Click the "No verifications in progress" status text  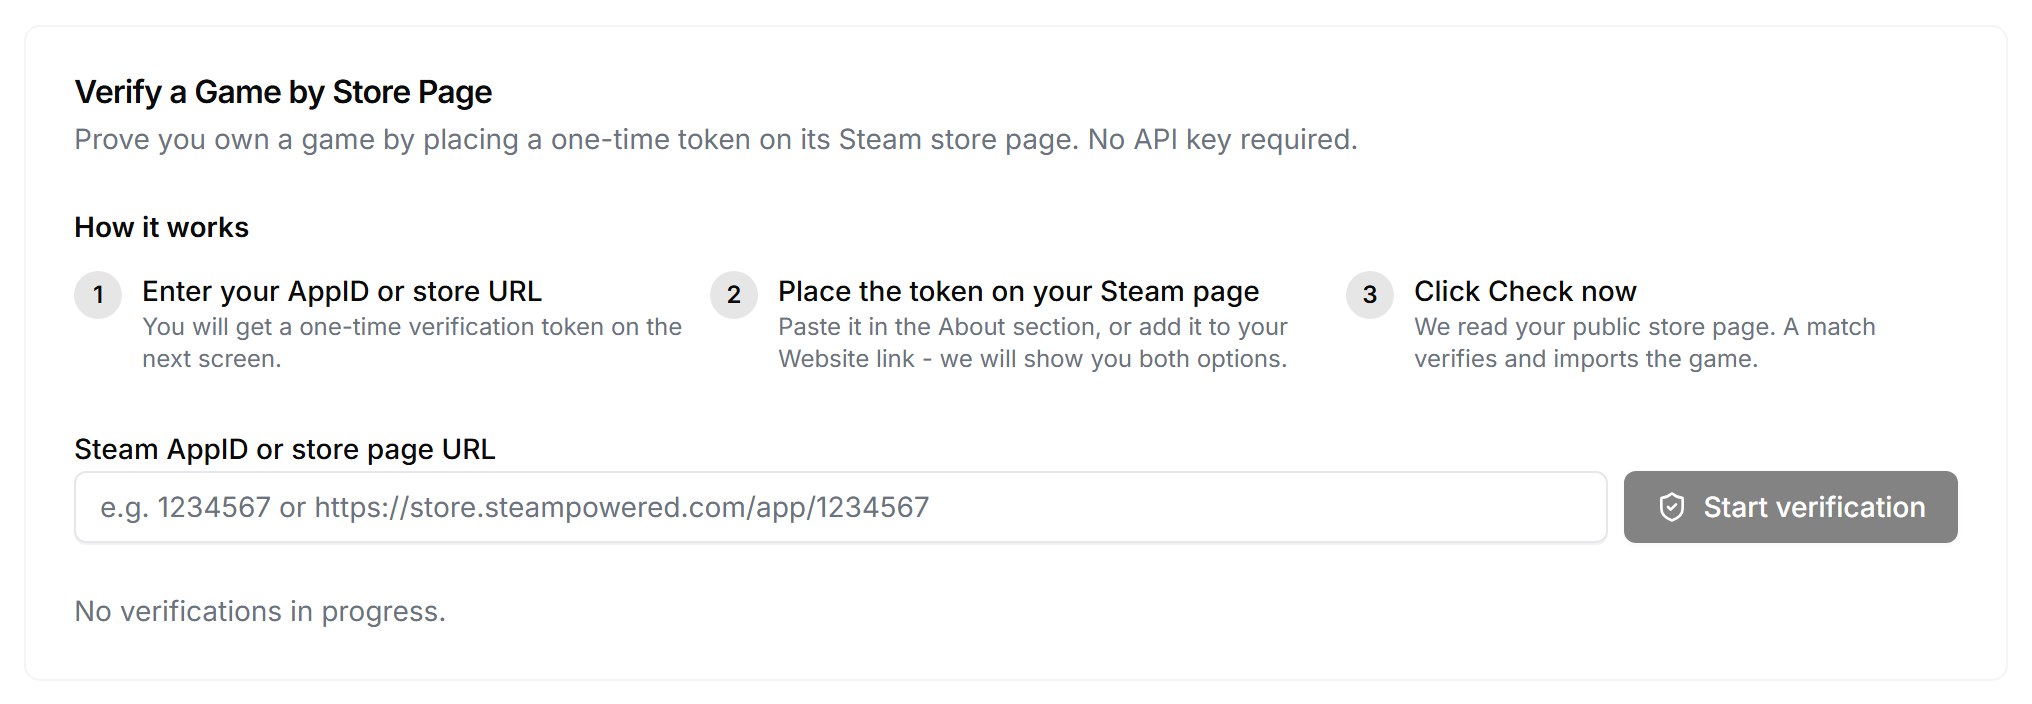click(260, 611)
